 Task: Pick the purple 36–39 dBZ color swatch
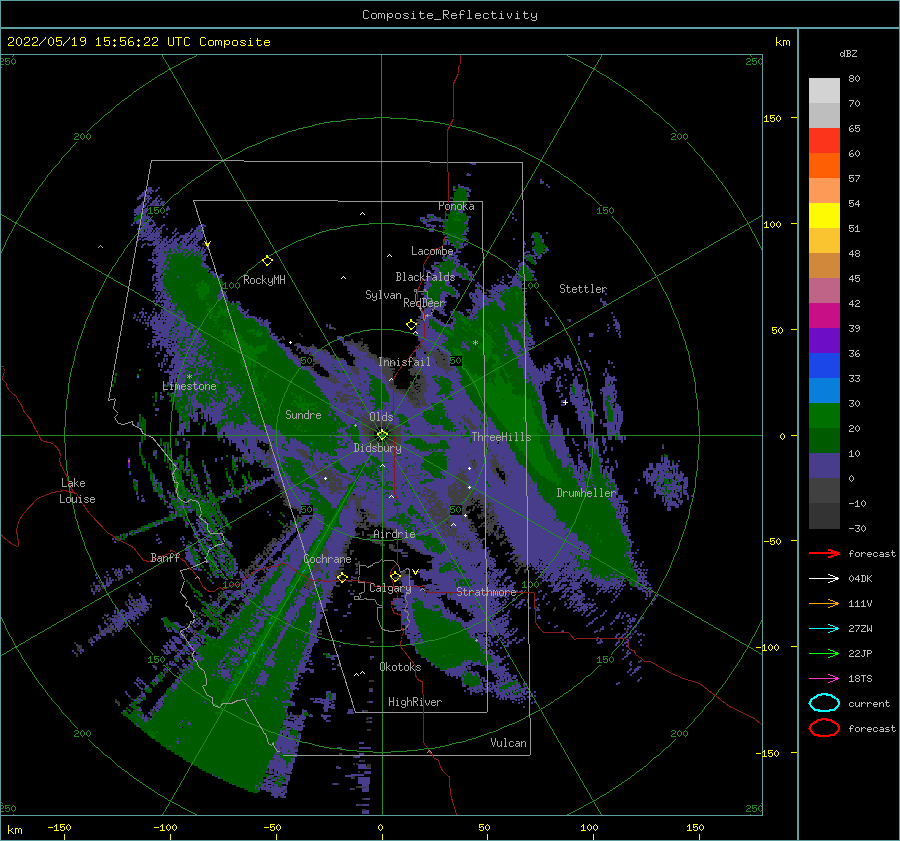[824, 341]
